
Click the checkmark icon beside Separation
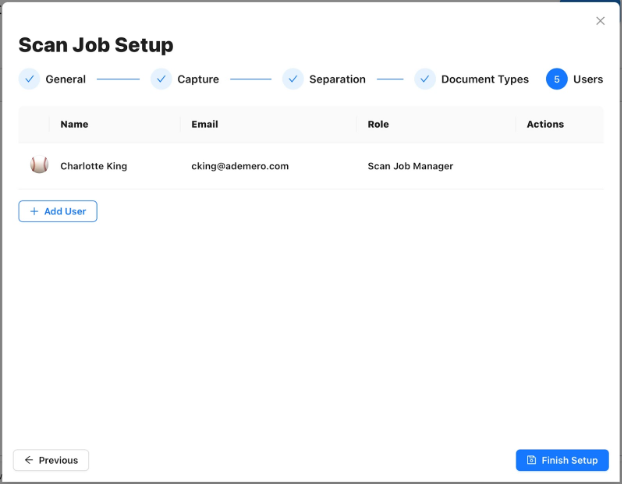(x=293, y=79)
